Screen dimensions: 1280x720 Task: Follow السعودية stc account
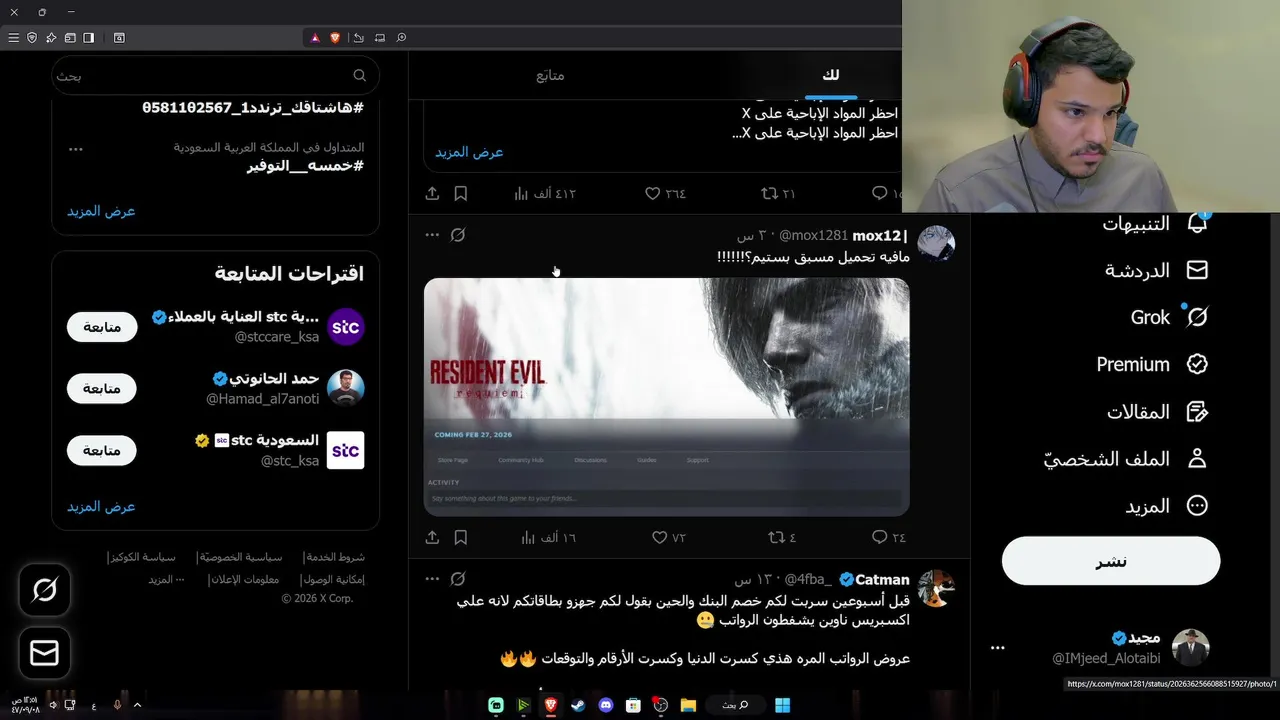102,450
